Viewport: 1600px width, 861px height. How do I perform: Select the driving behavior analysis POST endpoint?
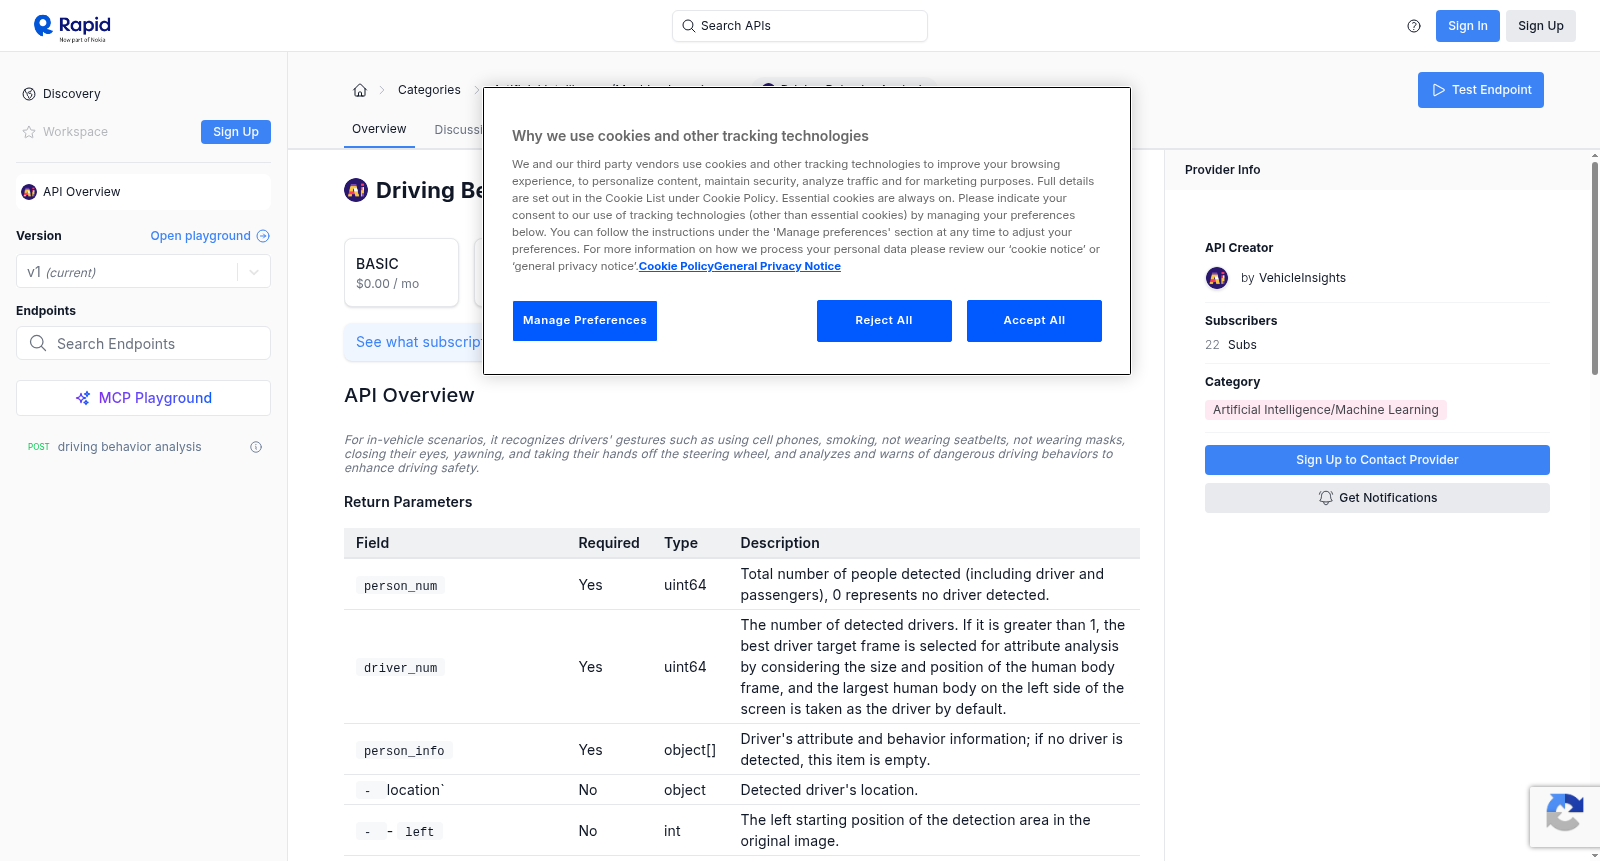coord(143,447)
